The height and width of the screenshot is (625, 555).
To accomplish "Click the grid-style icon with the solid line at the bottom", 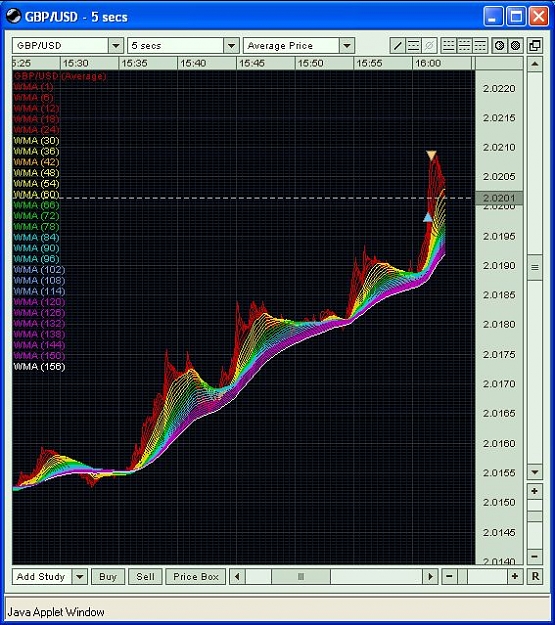I will (x=449, y=46).
